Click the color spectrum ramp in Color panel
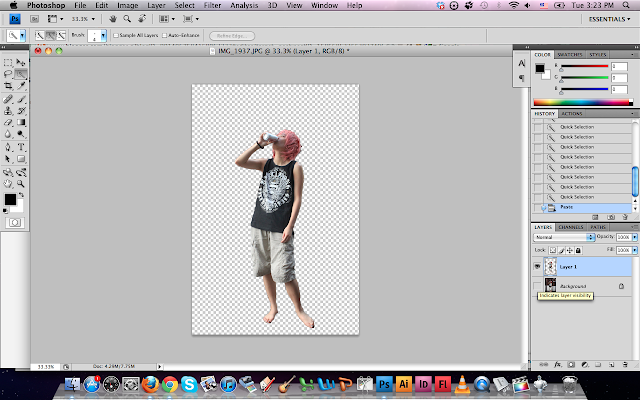This screenshot has height=400, width=640. pos(581,102)
